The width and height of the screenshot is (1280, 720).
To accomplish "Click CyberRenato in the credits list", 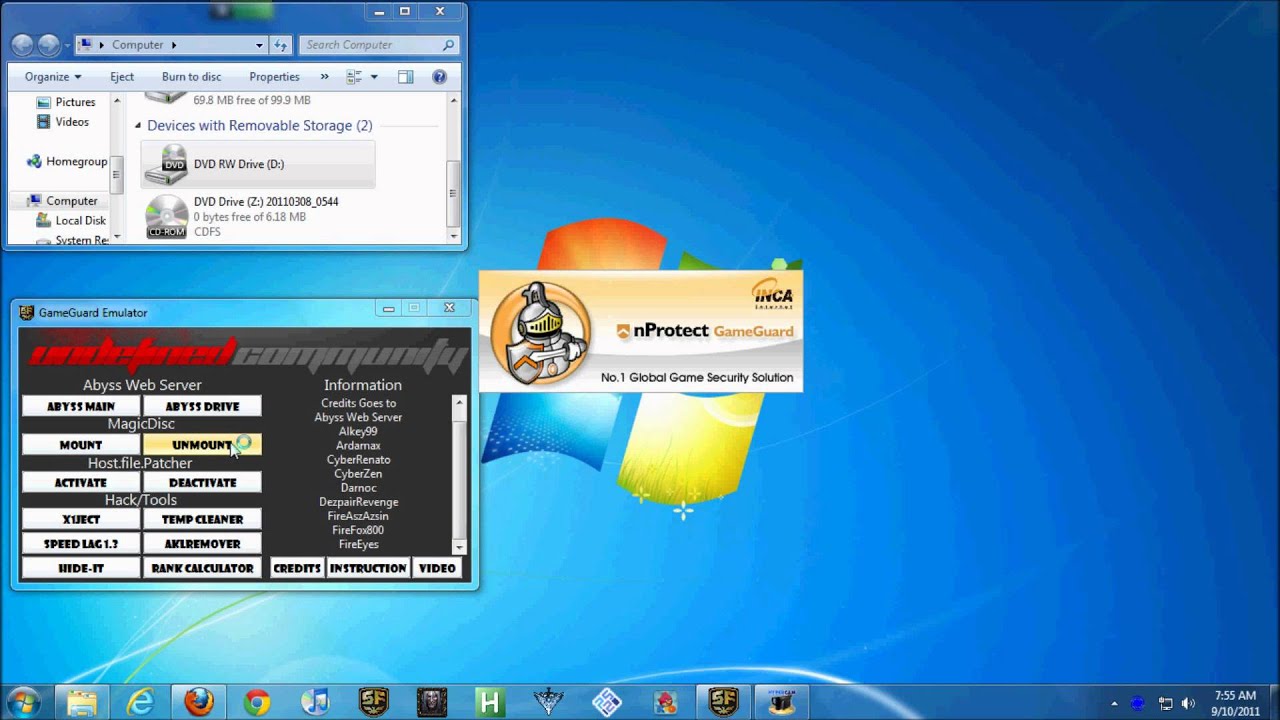I will pos(358,460).
